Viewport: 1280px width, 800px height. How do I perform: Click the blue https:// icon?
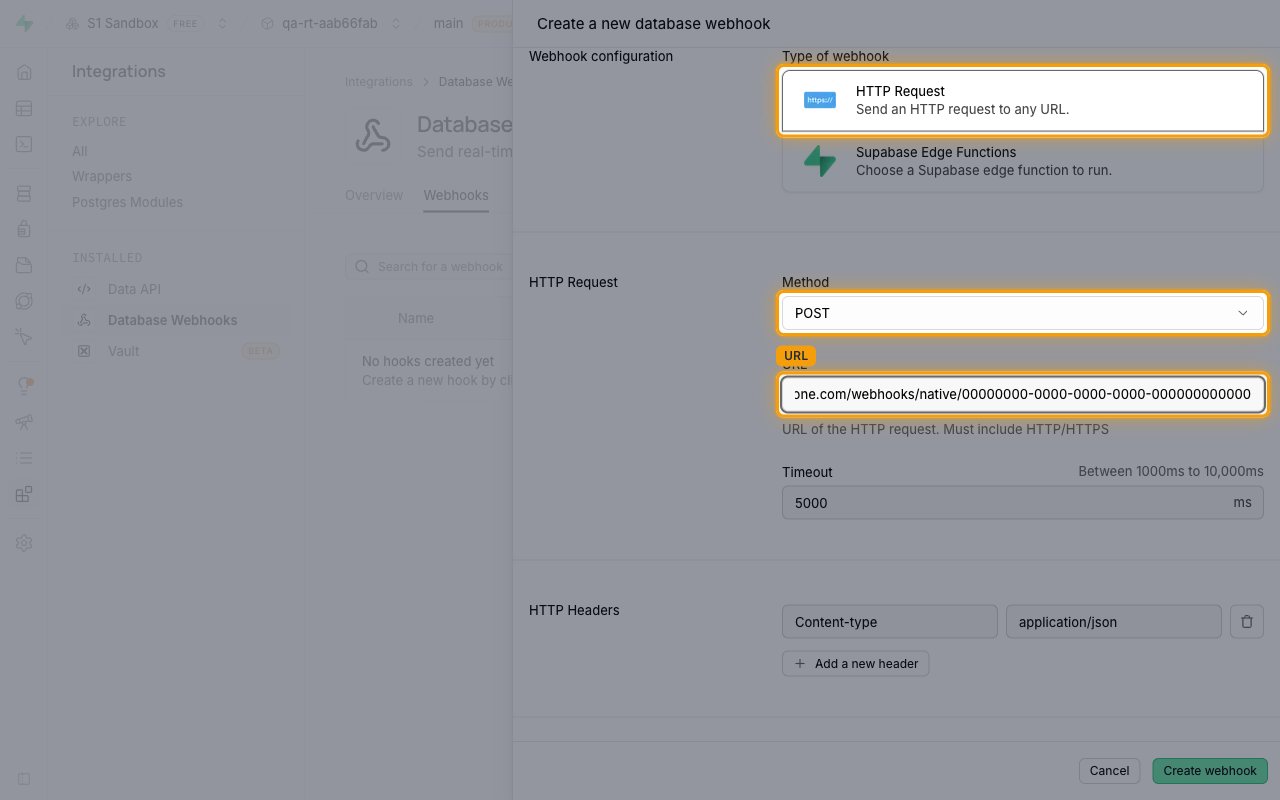[820, 100]
